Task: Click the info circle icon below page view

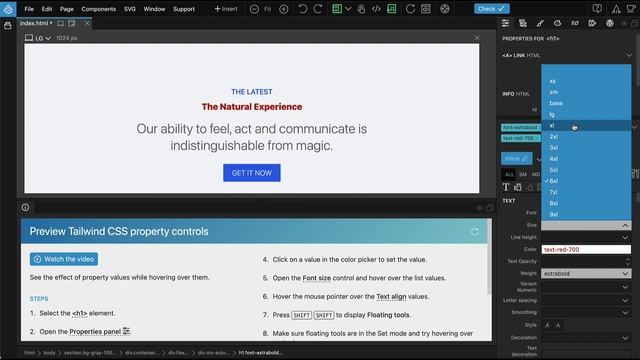Action: click(25, 207)
